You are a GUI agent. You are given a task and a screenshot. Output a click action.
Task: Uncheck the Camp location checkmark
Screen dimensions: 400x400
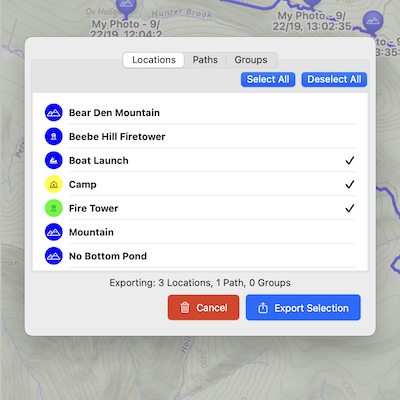(350, 184)
